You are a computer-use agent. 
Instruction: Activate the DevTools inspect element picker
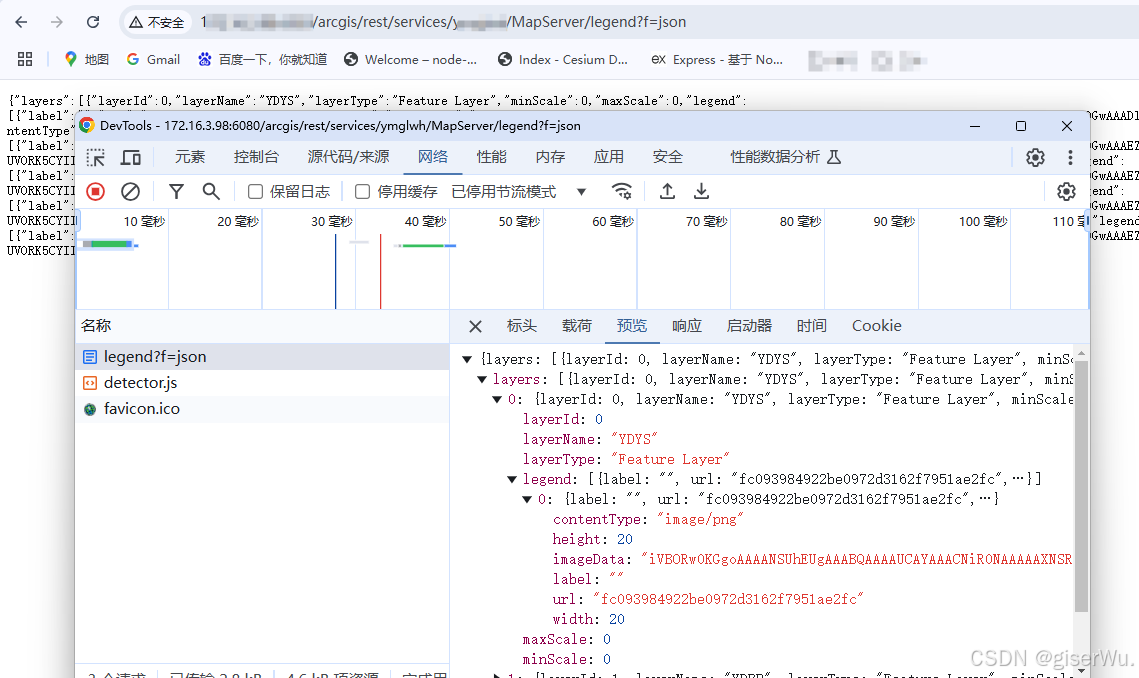coord(96,157)
